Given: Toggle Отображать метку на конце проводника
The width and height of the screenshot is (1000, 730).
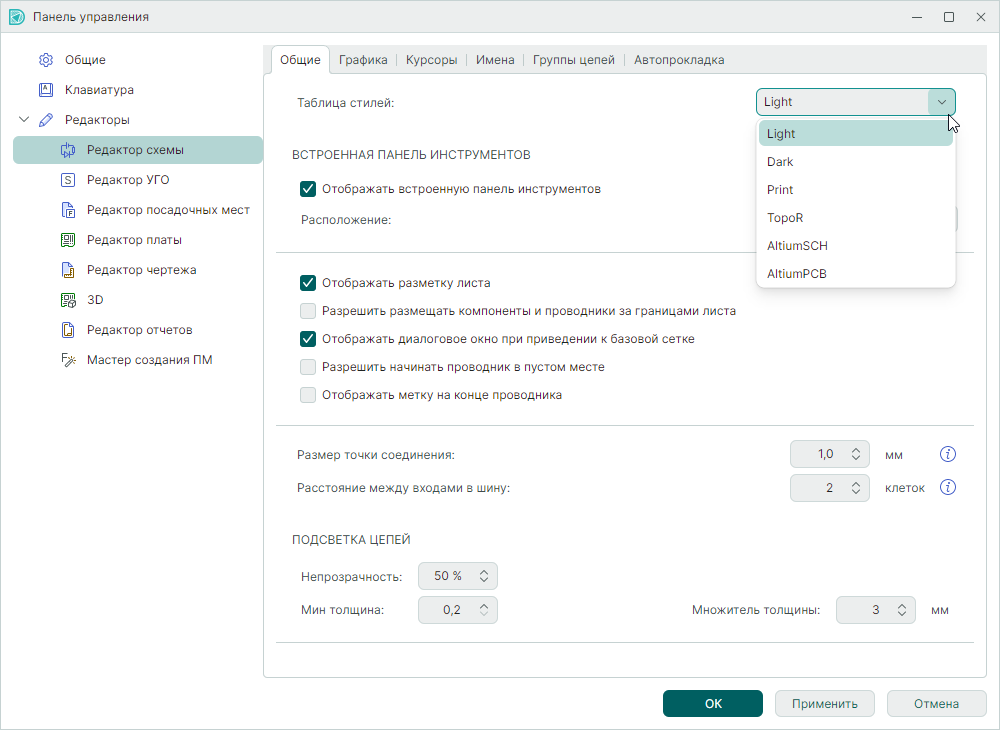Looking at the screenshot, I should (x=308, y=395).
